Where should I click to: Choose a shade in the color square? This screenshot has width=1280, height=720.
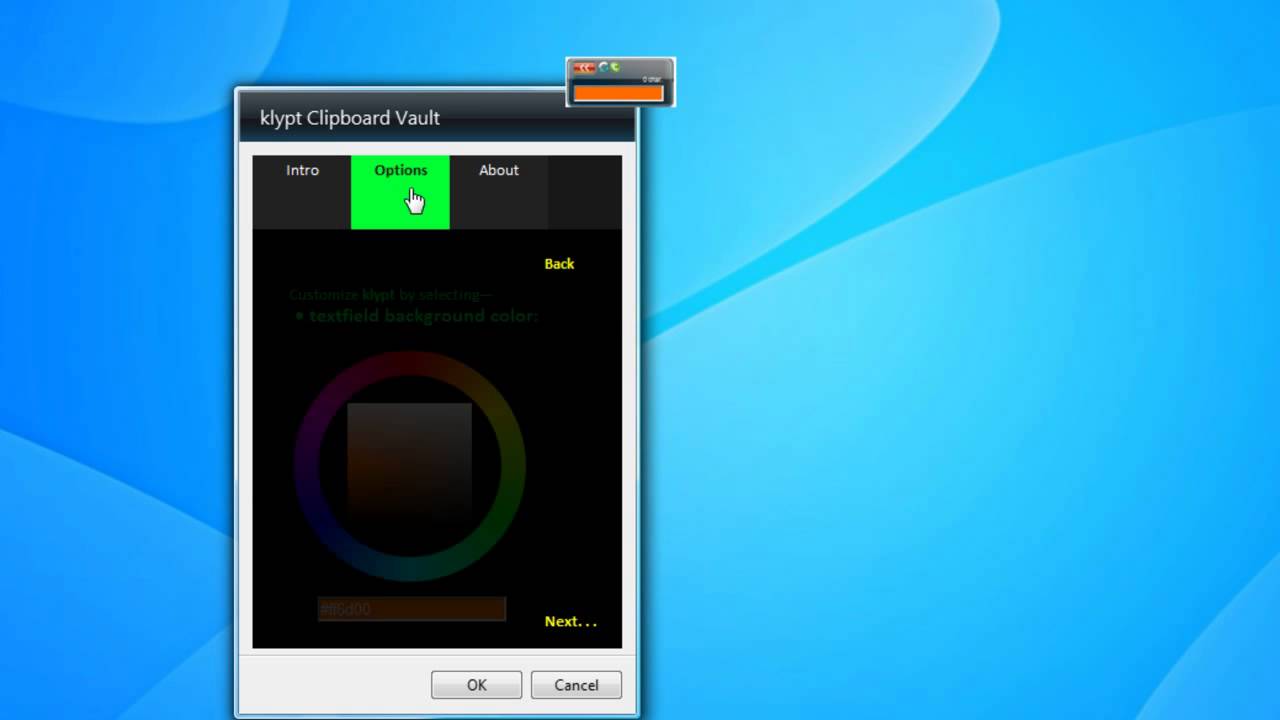click(x=409, y=466)
